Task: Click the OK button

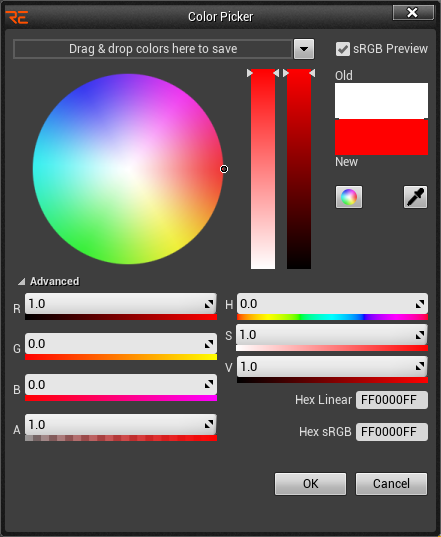Action: (310, 484)
